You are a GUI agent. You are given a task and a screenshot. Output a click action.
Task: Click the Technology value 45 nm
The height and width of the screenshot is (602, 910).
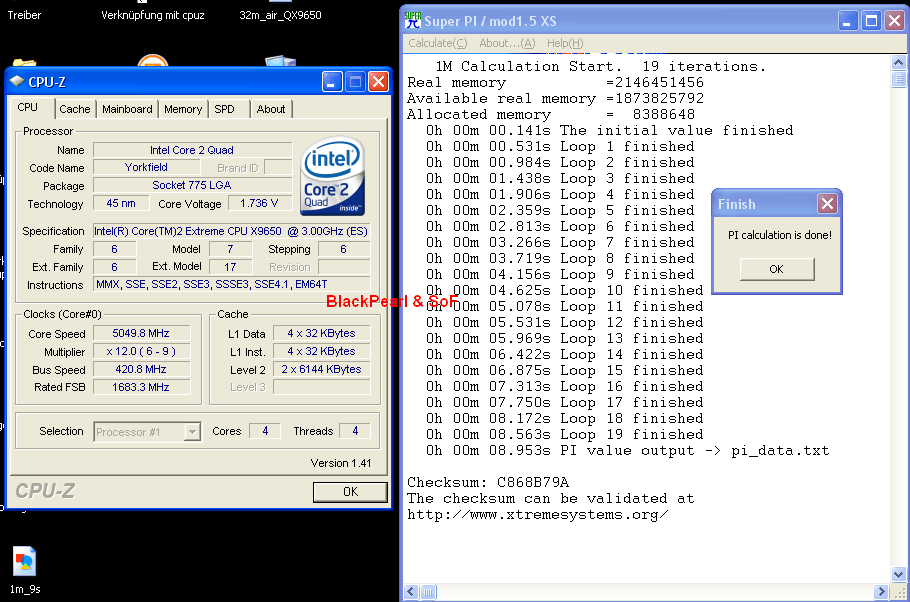click(121, 203)
